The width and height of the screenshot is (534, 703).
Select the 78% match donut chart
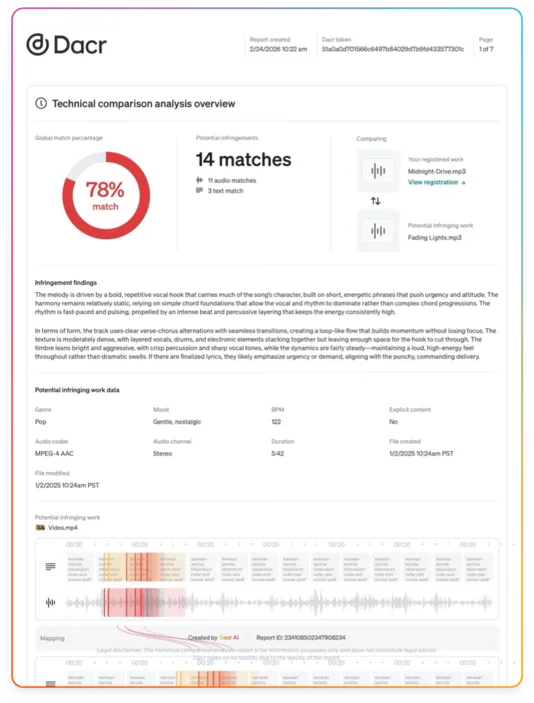point(106,195)
